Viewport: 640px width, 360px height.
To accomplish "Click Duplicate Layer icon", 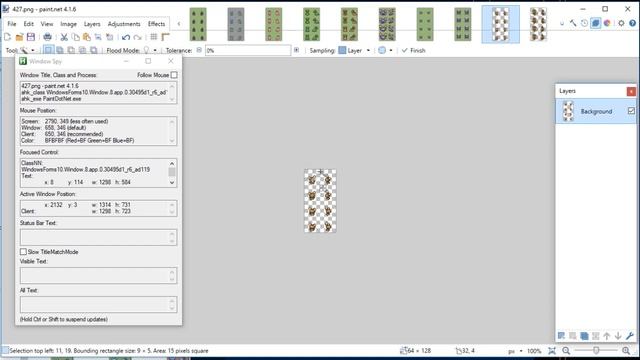I will 584,336.
